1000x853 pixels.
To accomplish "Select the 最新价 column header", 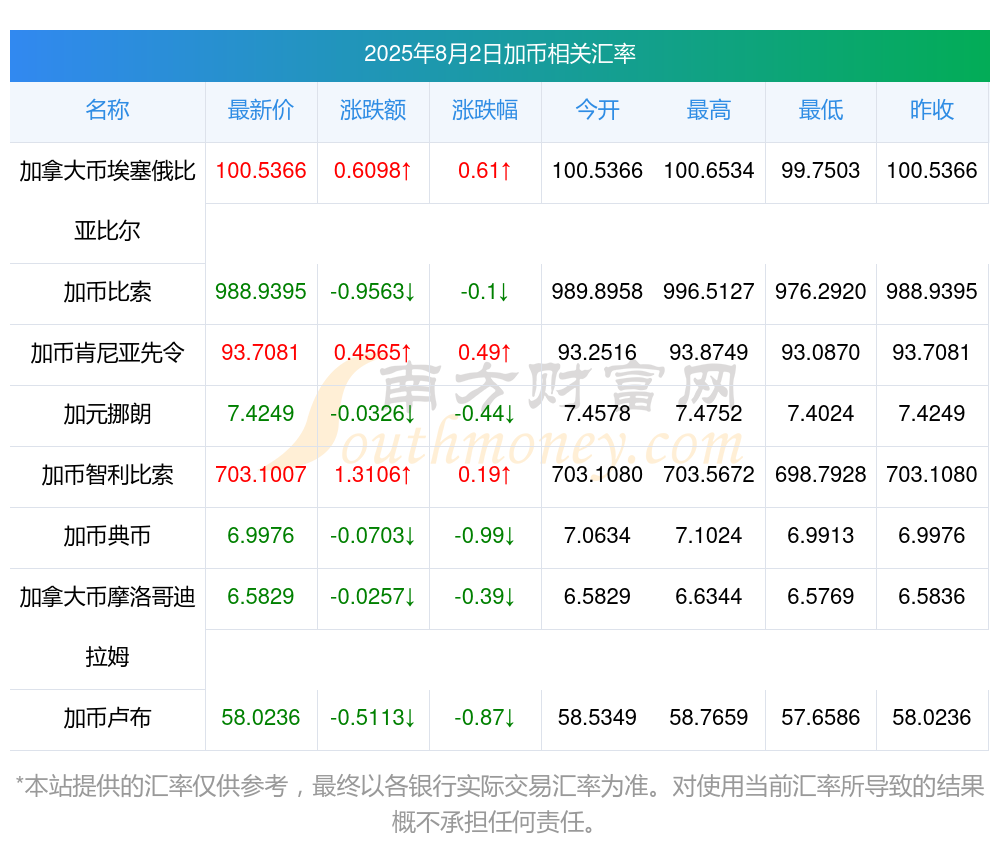I will [x=261, y=110].
